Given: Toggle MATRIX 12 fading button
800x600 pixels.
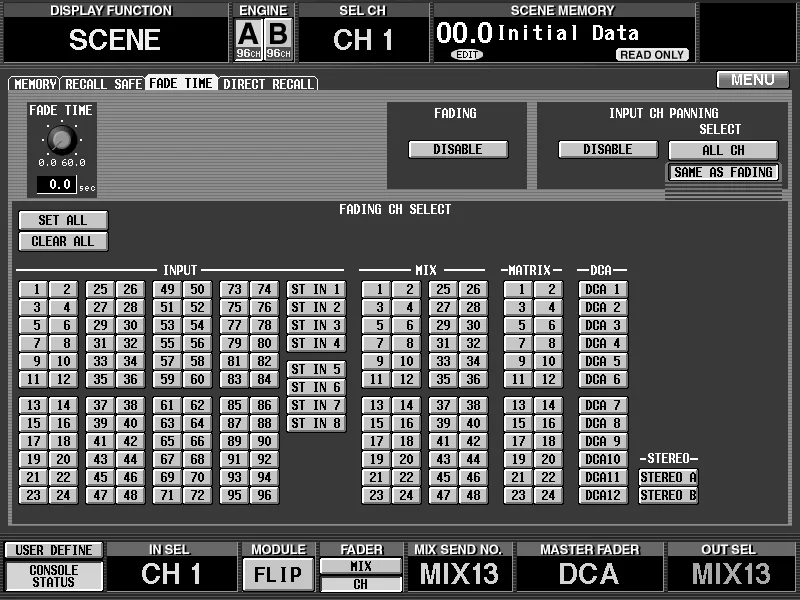Looking at the screenshot, I should click(548, 380).
